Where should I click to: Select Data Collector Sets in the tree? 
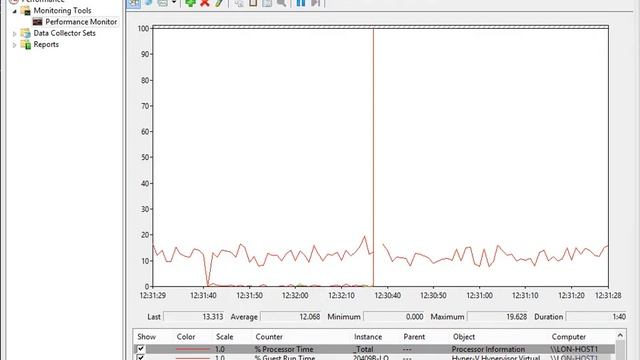click(64, 33)
